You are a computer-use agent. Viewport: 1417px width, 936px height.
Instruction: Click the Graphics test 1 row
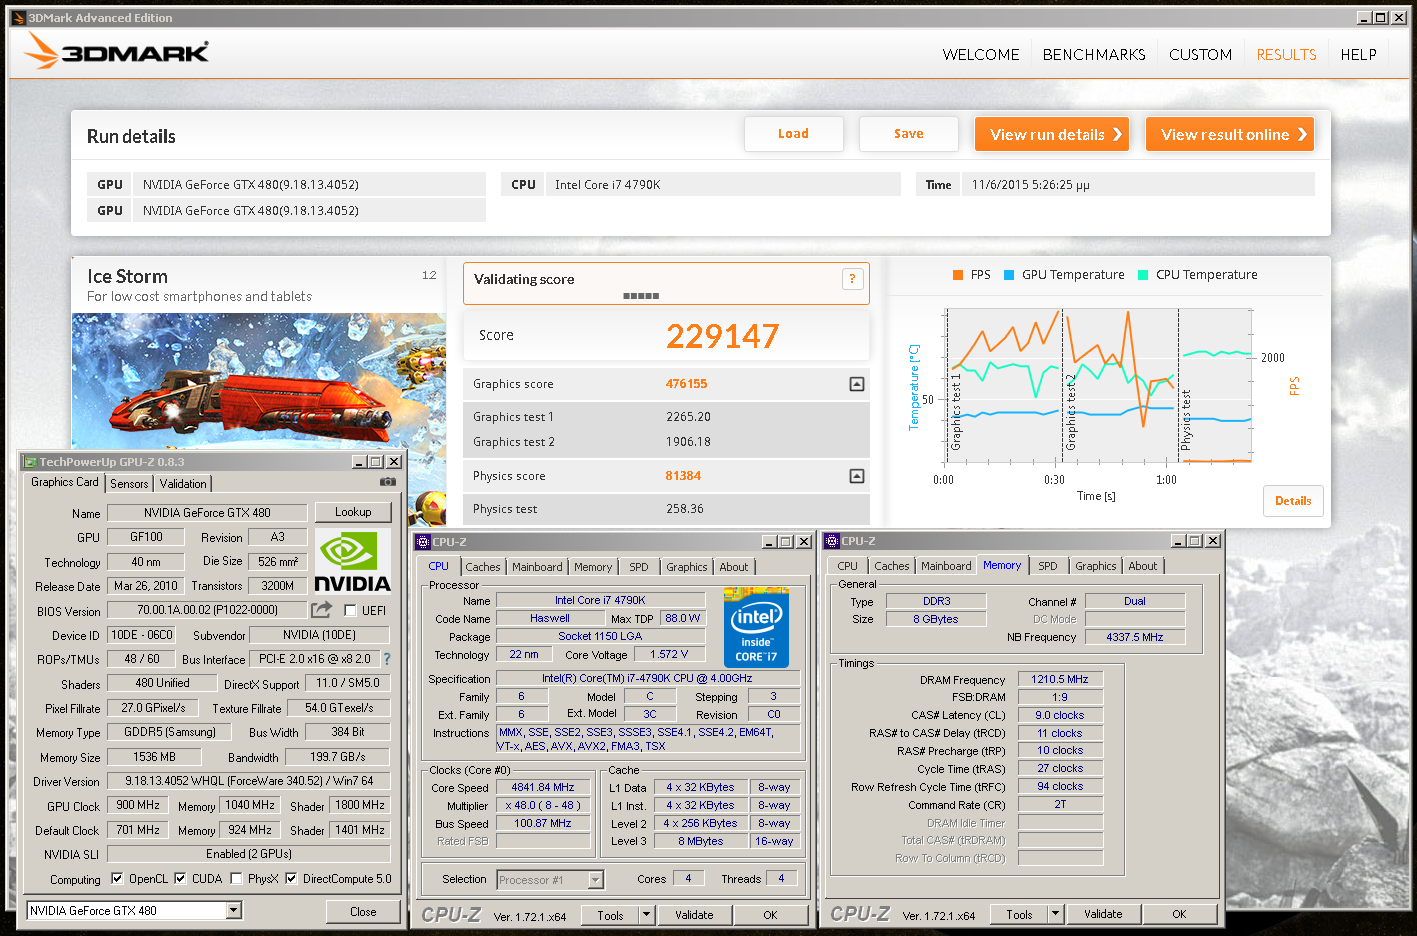pyautogui.click(x=666, y=417)
